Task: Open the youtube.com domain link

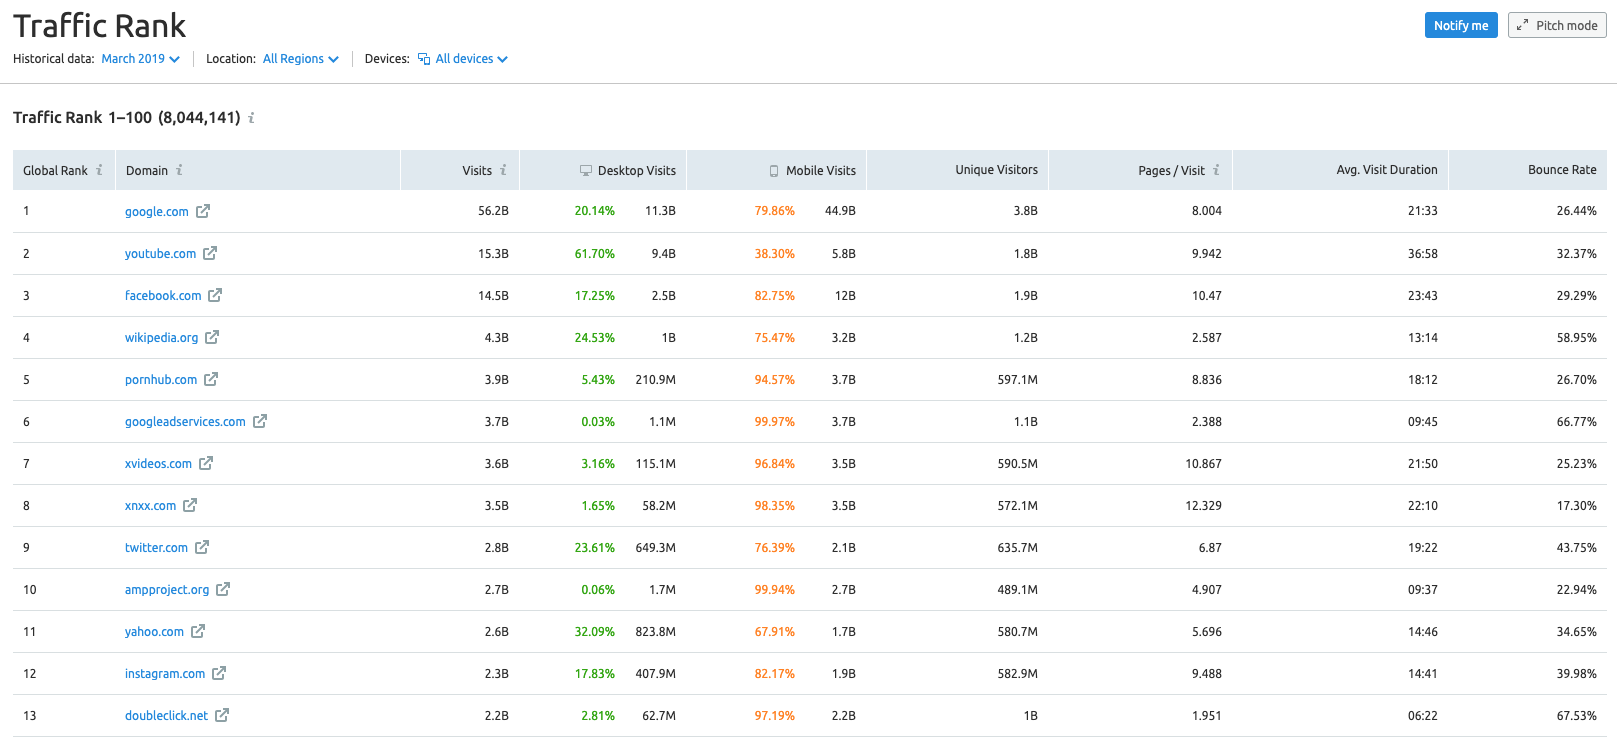Action: pos(160,254)
